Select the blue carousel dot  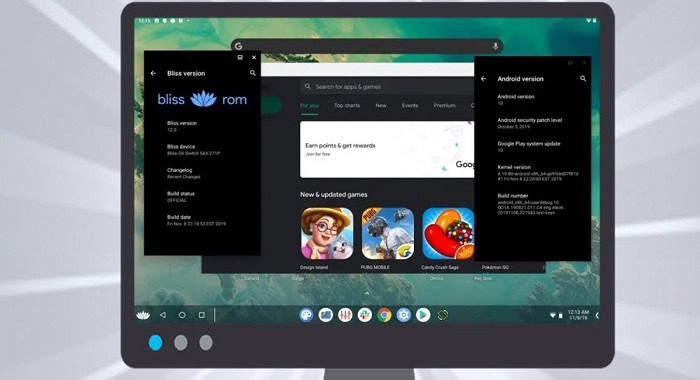pos(156,343)
